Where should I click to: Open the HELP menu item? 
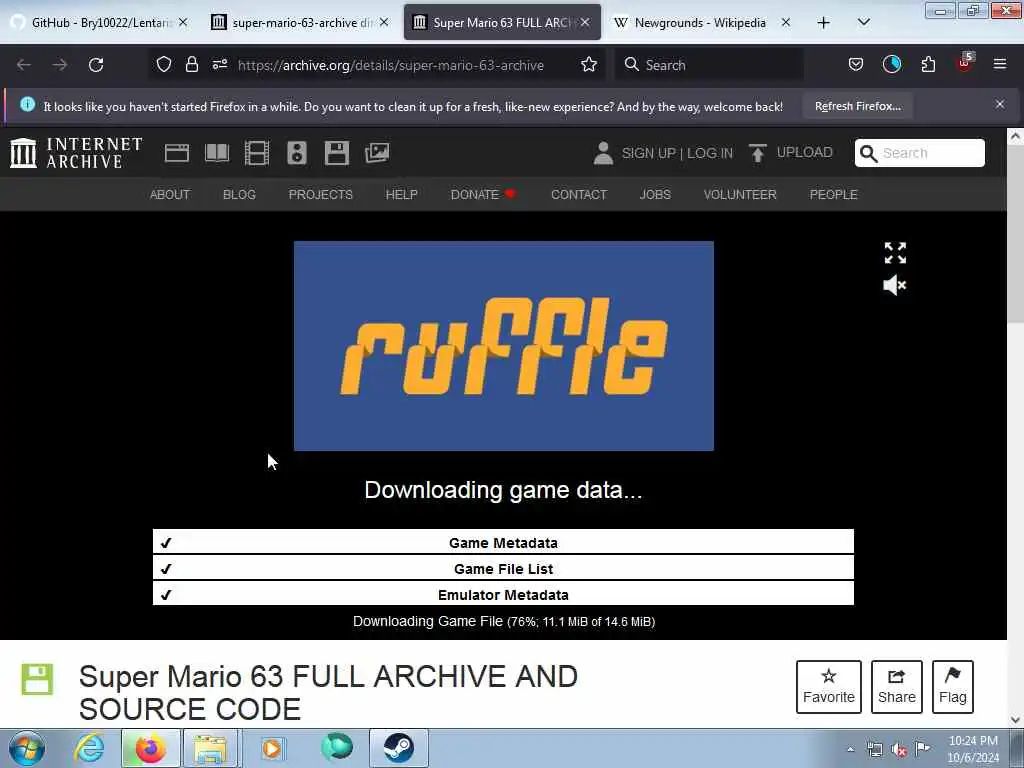pos(402,195)
